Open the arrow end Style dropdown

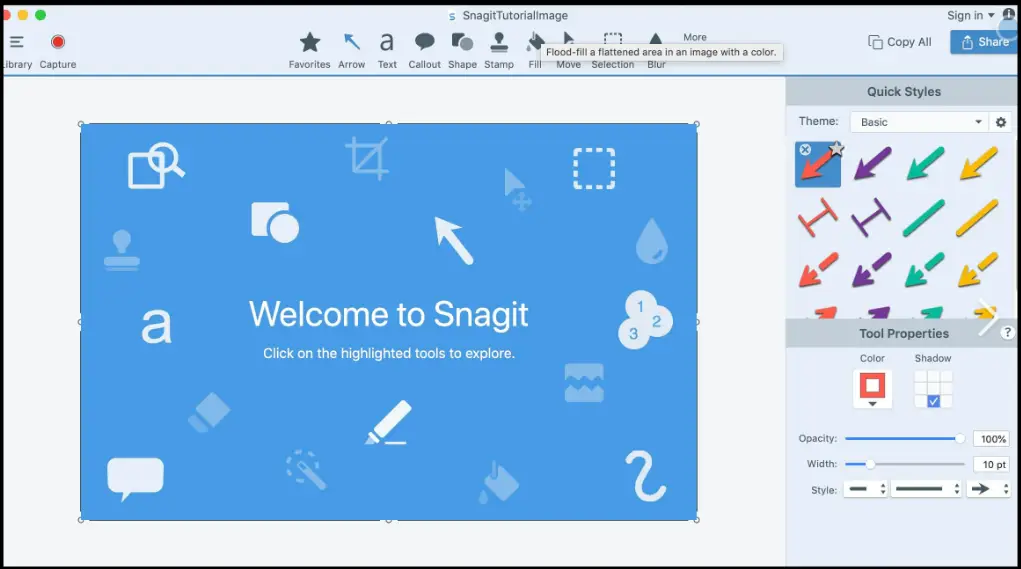pyautogui.click(x=988, y=489)
